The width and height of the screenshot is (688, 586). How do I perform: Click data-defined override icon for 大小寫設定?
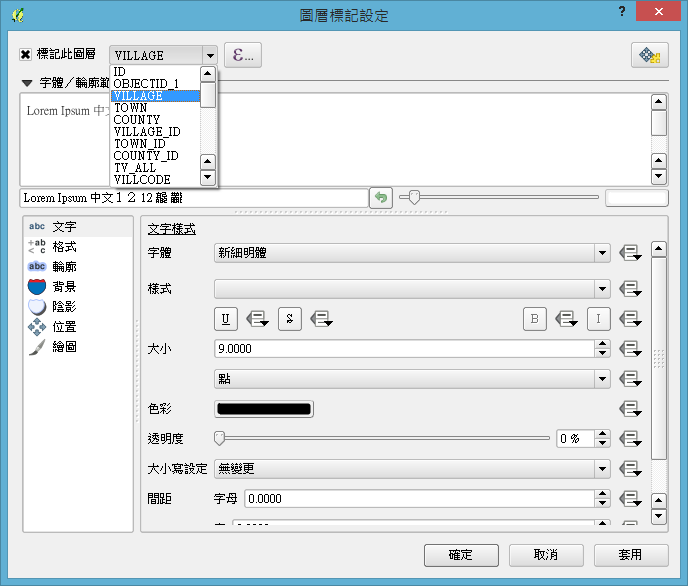coord(630,468)
